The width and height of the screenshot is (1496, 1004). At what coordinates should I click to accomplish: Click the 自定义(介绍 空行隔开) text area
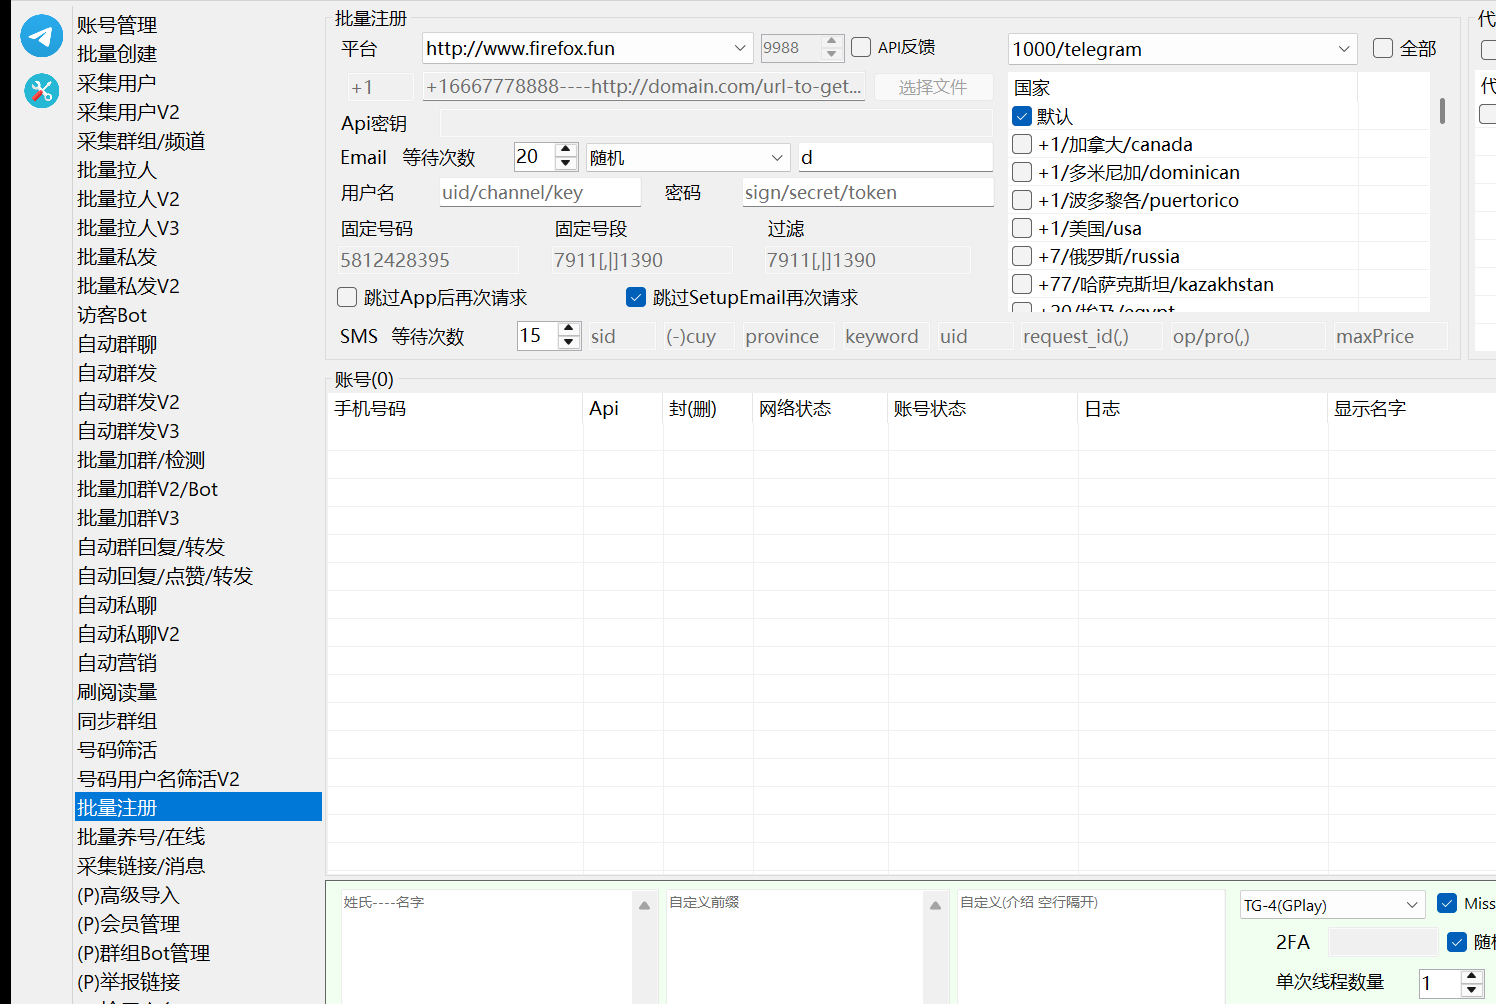coord(1090,946)
